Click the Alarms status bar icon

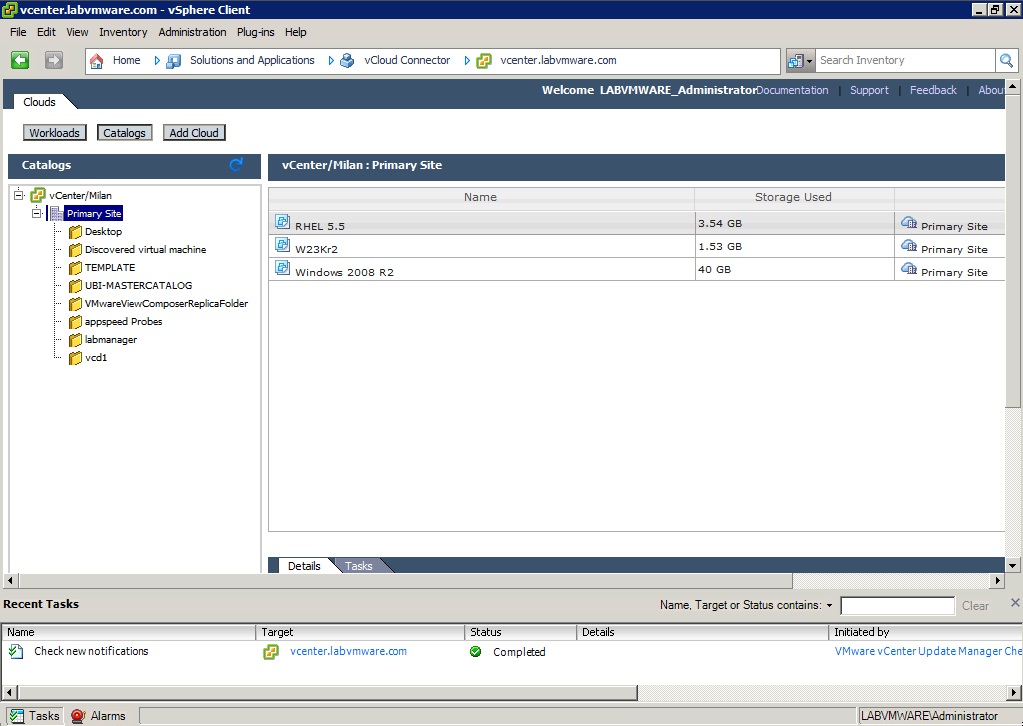click(78, 716)
